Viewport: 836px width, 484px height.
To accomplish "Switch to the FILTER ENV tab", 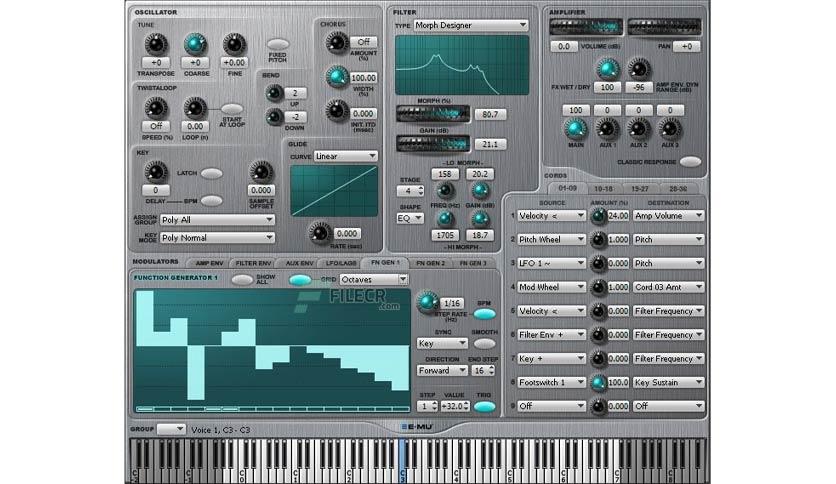I will pyautogui.click(x=253, y=263).
